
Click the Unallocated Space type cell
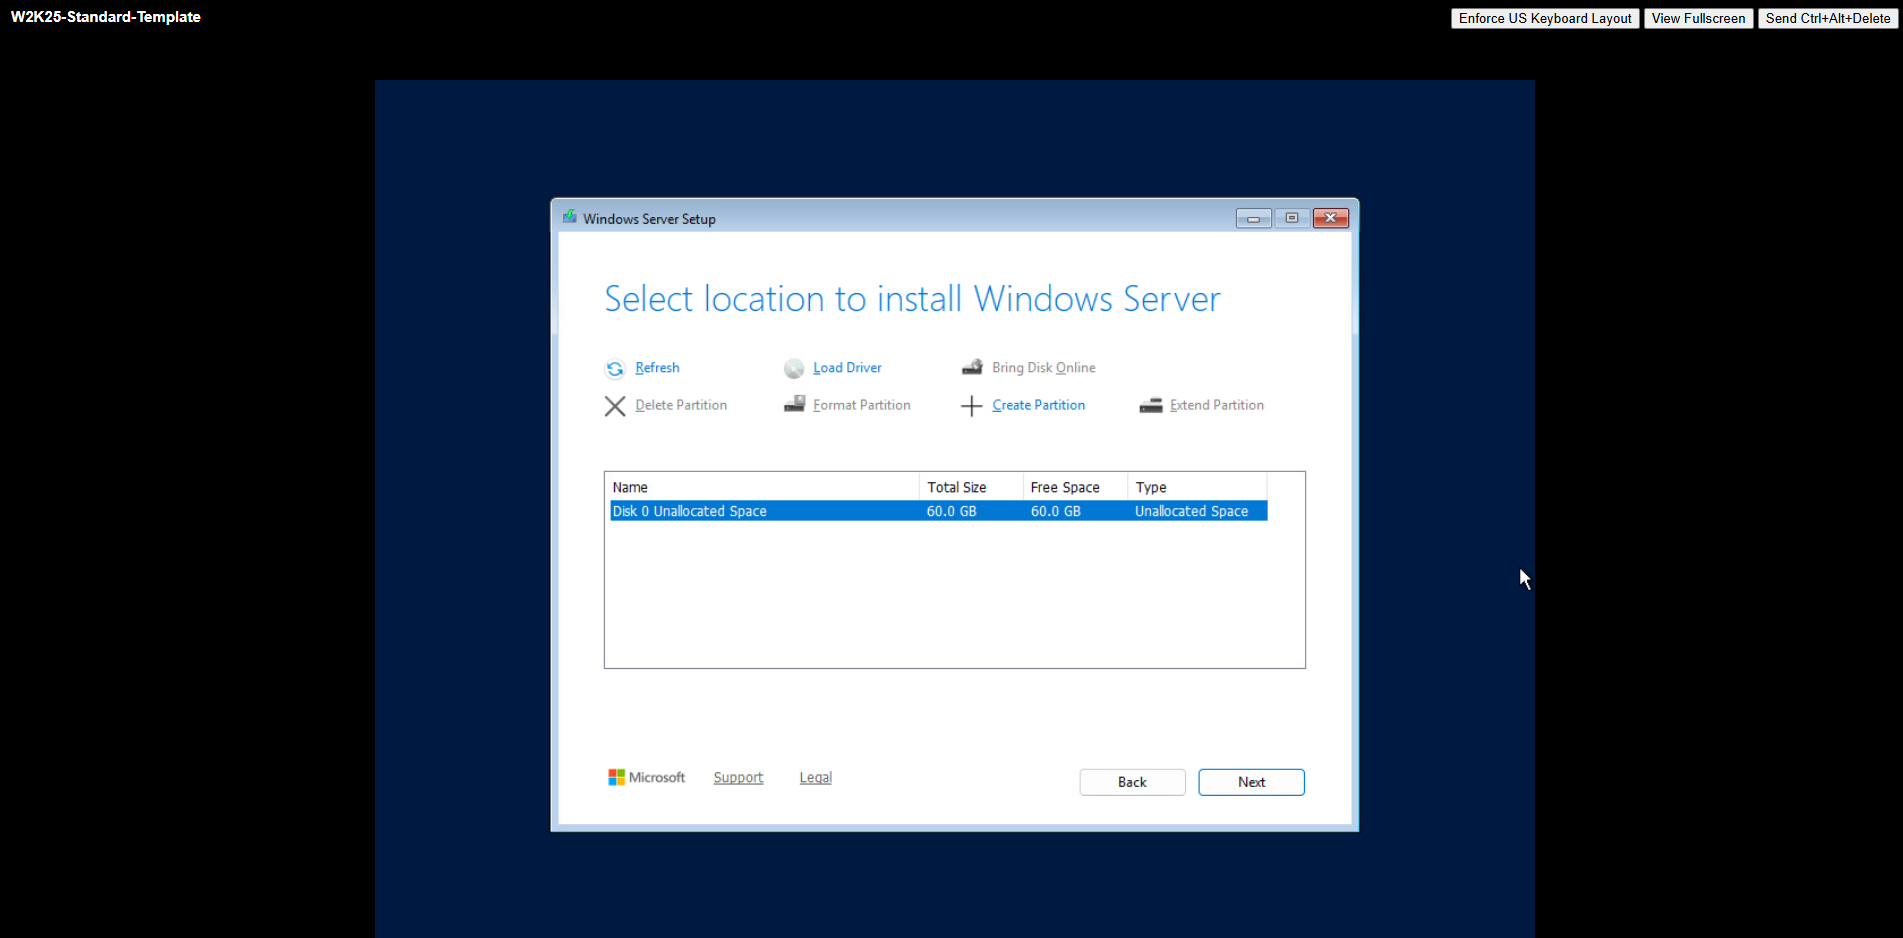pyautogui.click(x=1191, y=511)
